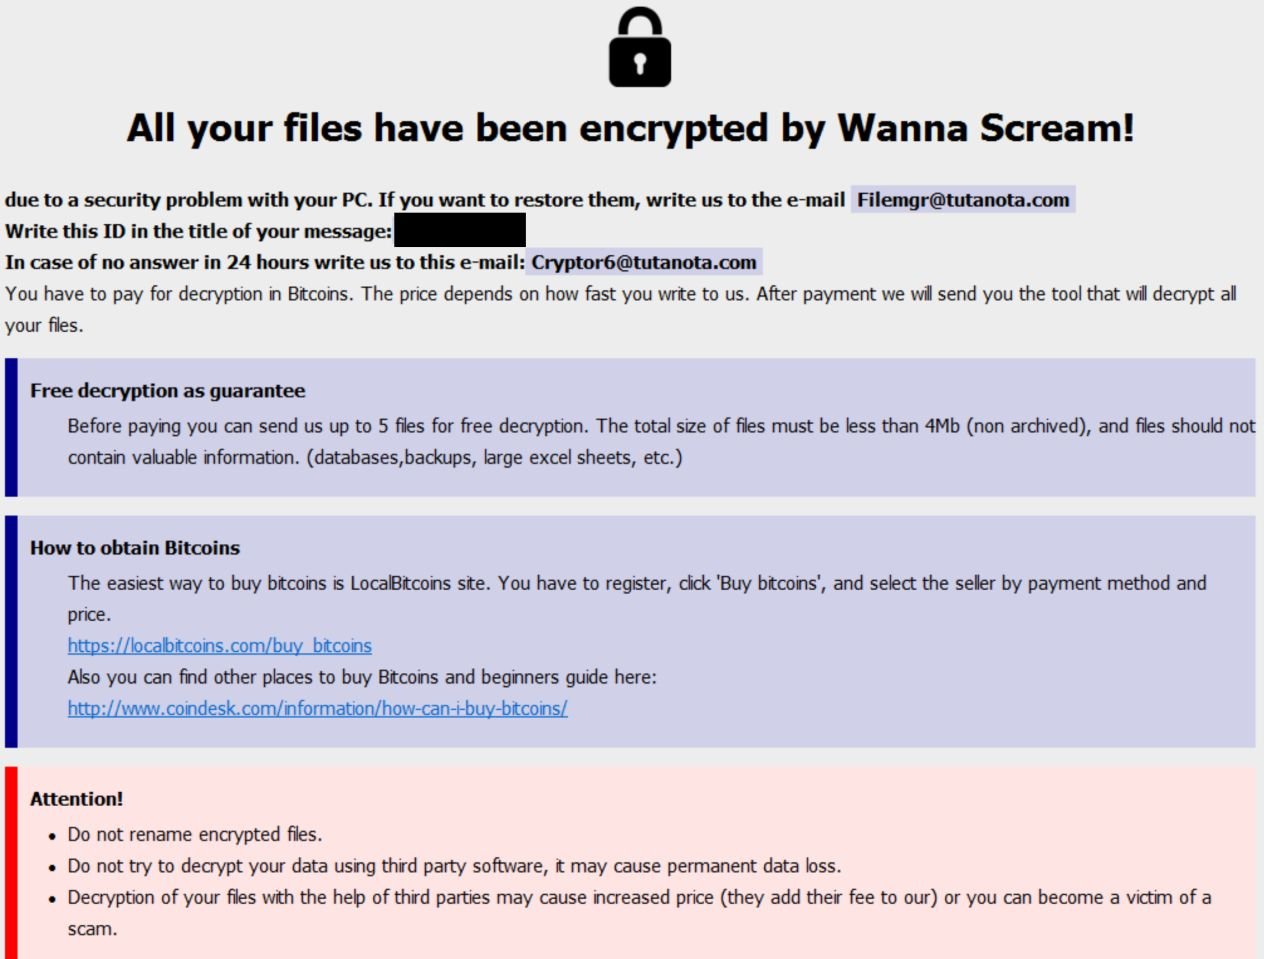
Task: Click the third party software warning bullet
Action: tap(454, 866)
